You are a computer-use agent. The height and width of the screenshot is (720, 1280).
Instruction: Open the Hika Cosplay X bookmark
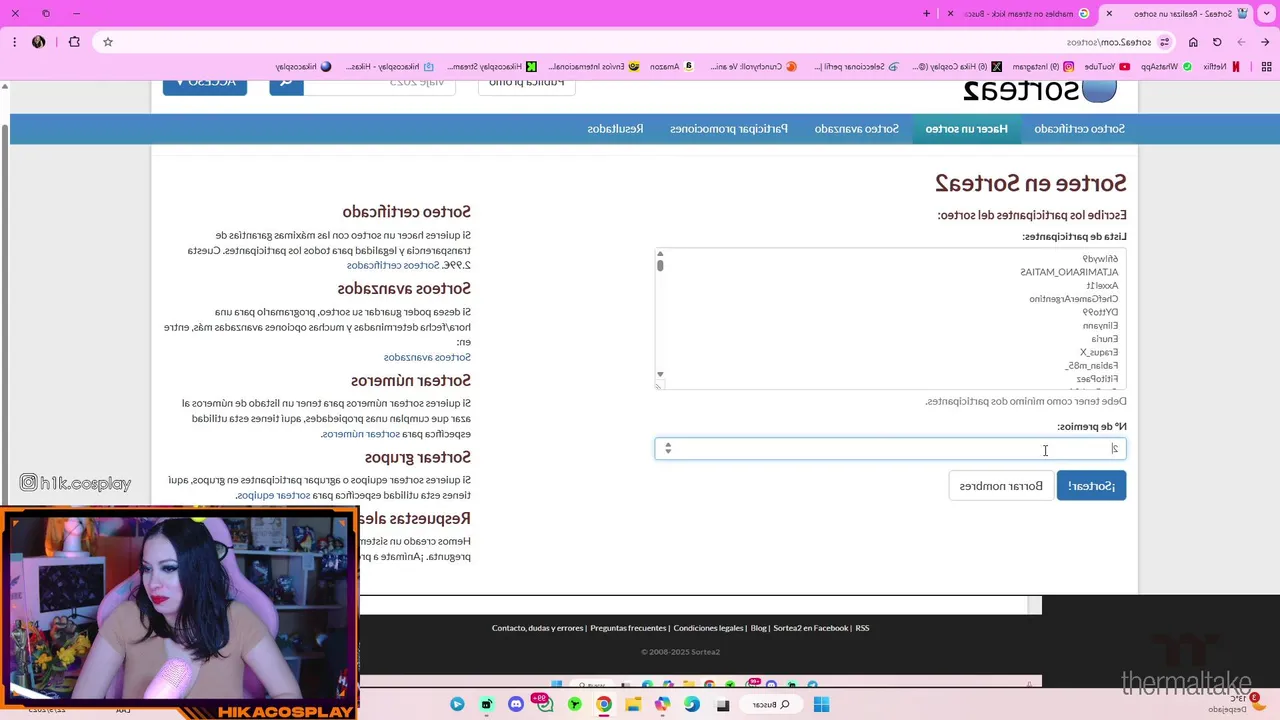[958, 67]
